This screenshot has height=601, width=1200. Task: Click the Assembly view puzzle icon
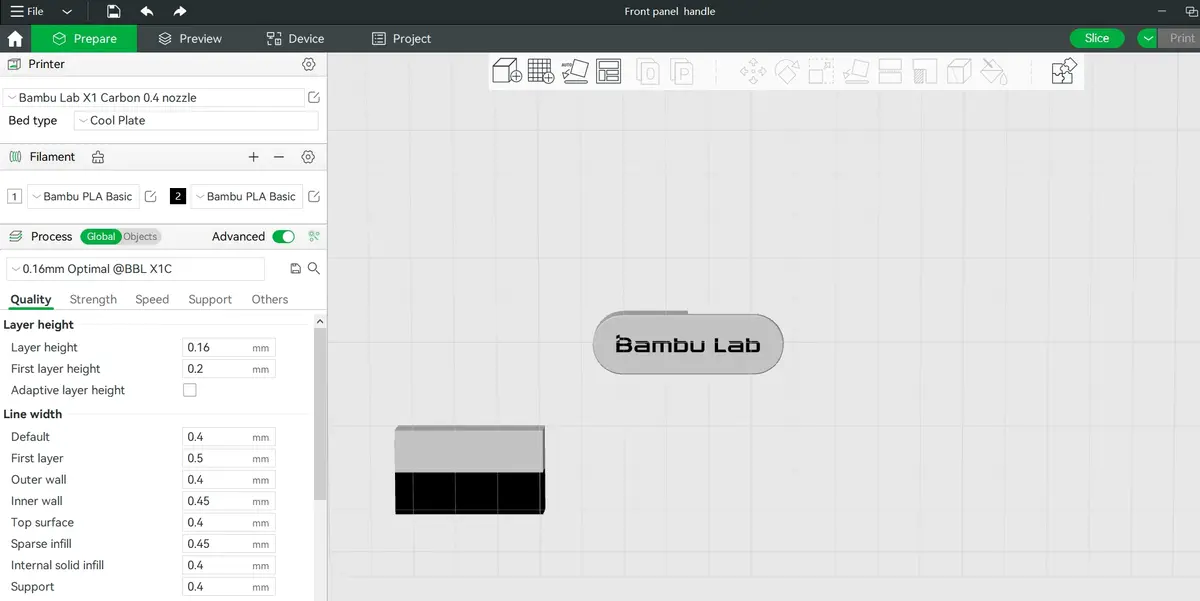click(1064, 72)
